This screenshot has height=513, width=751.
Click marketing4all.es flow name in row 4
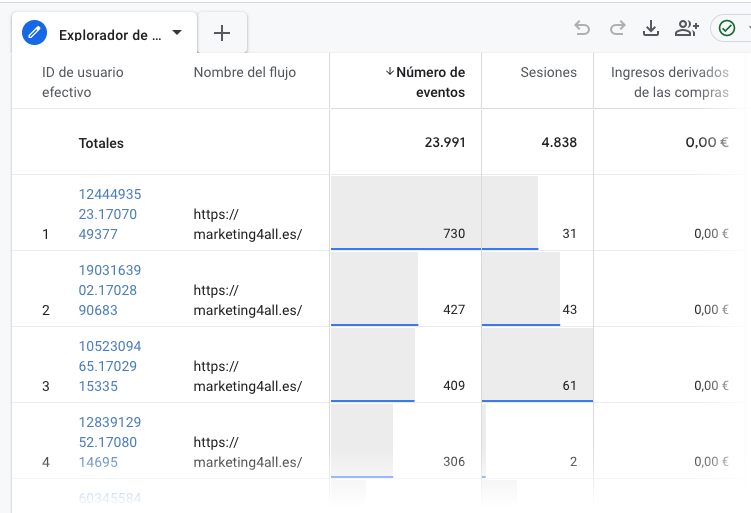(x=248, y=452)
